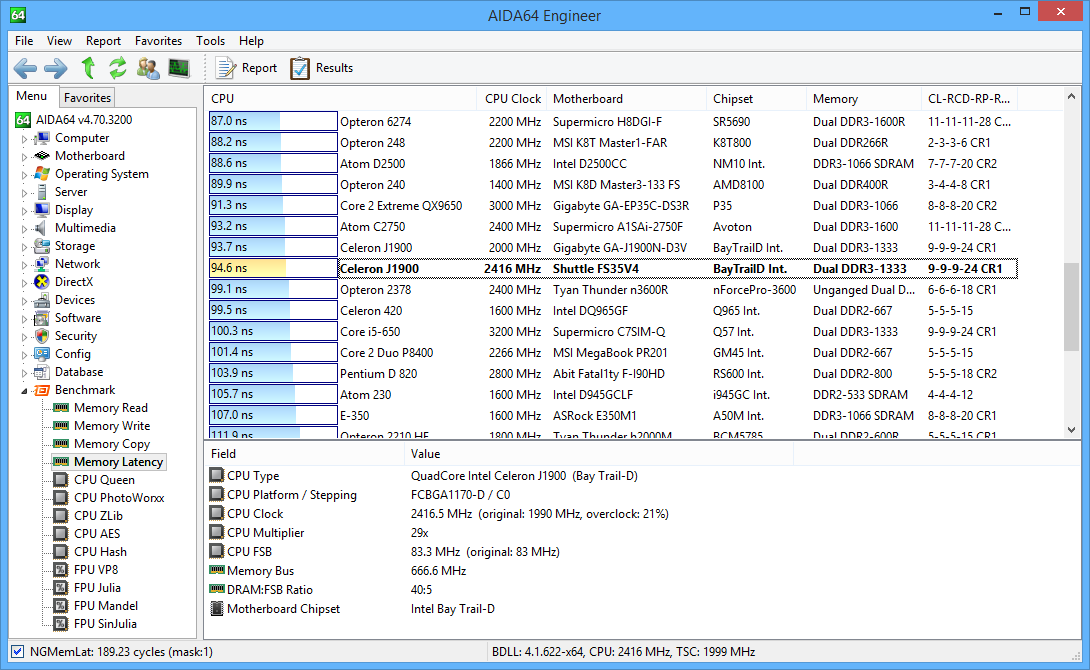Select the Devices icon in the tree
Screen dimensions: 1090x670
pyautogui.click(x=42, y=300)
